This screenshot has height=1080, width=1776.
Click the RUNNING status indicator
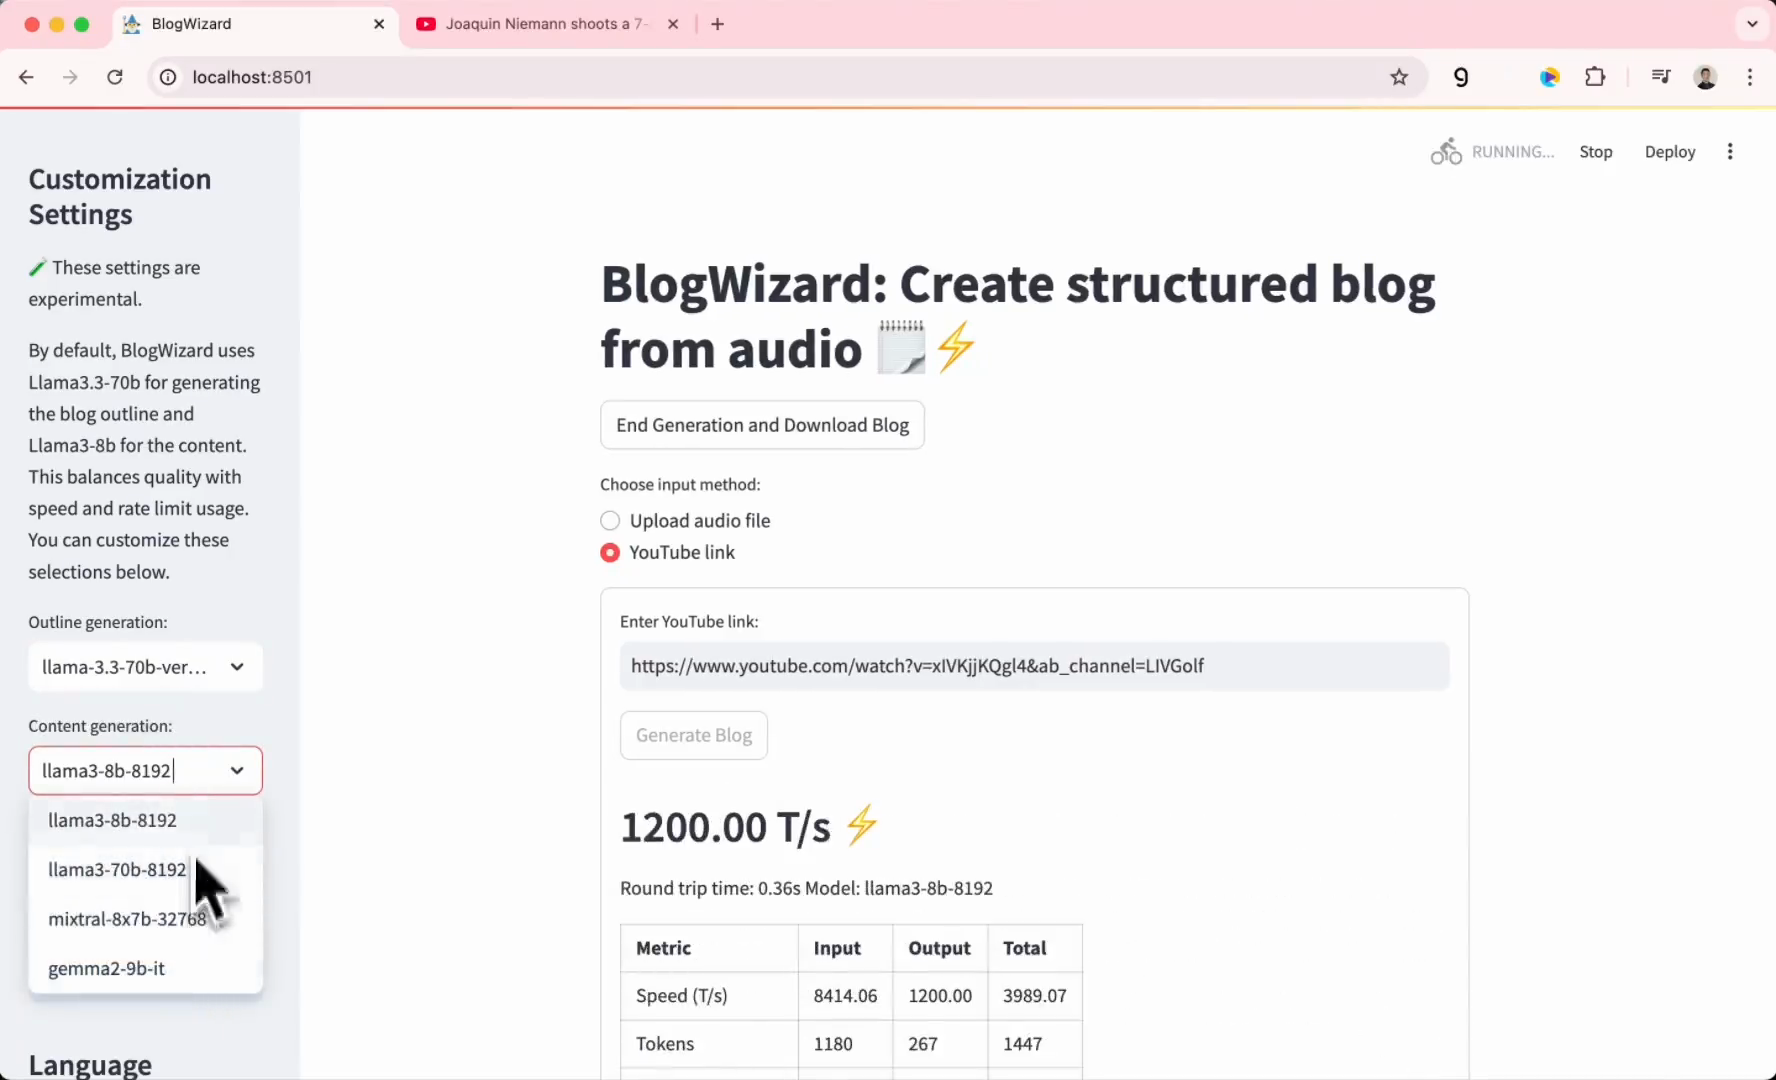(1492, 152)
